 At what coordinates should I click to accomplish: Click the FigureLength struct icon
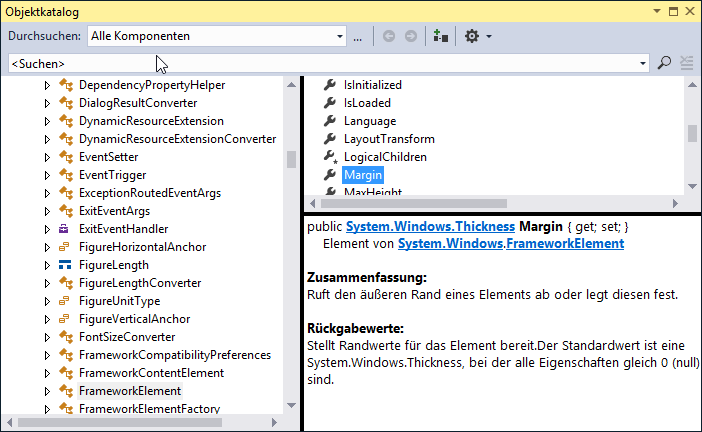tap(65, 265)
